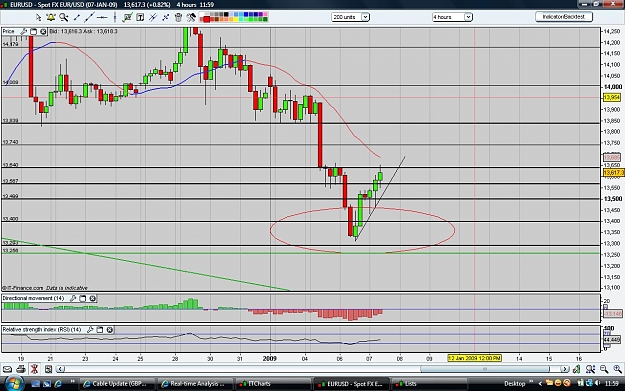Select the blue arrows object tool
The height and width of the screenshot is (391, 625).
point(165,17)
